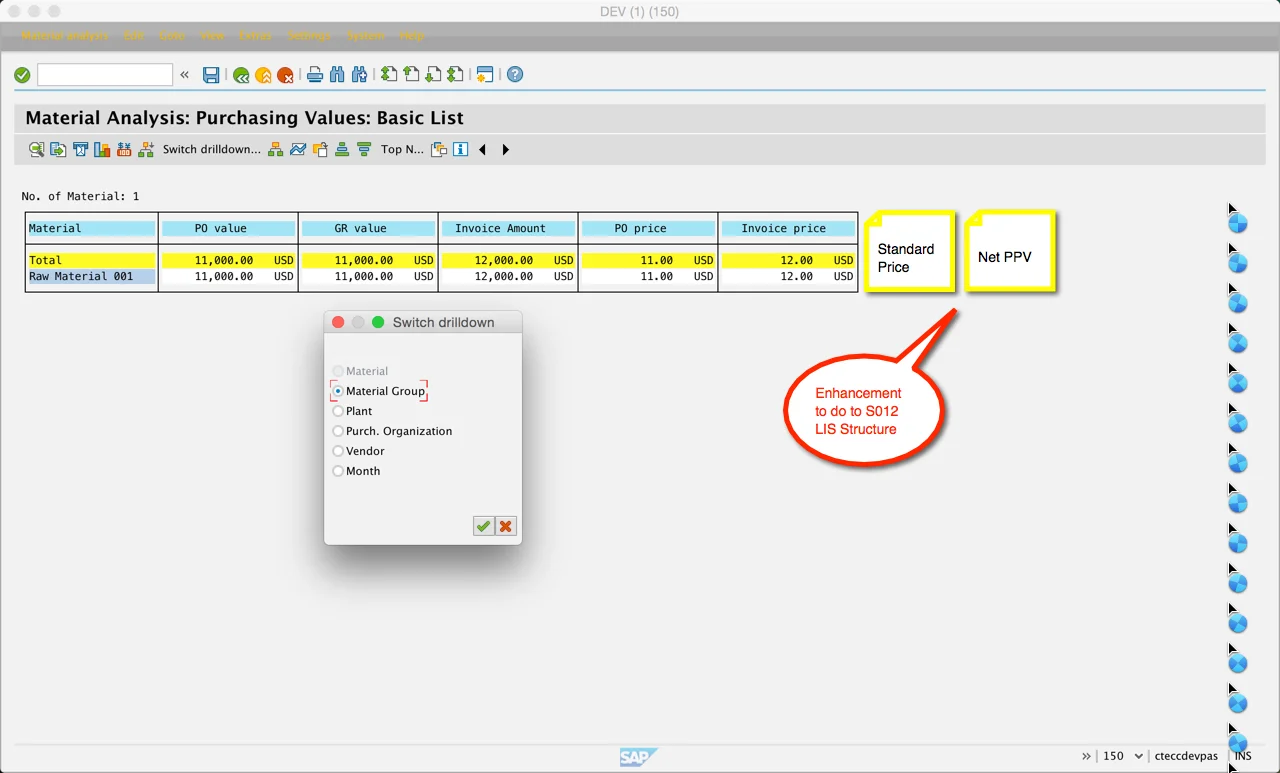This screenshot has width=1280, height=773.
Task: Click the Save diskette icon
Action: coord(211,75)
